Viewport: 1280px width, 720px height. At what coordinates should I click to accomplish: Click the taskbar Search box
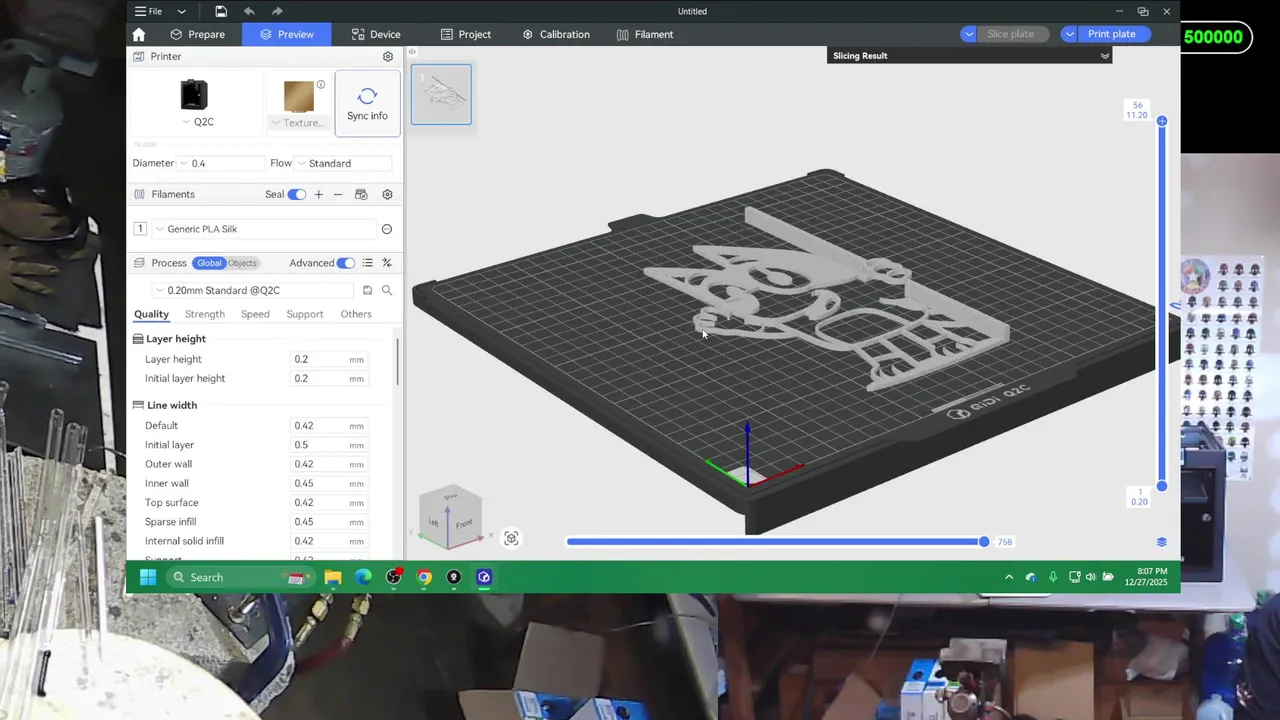[239, 577]
